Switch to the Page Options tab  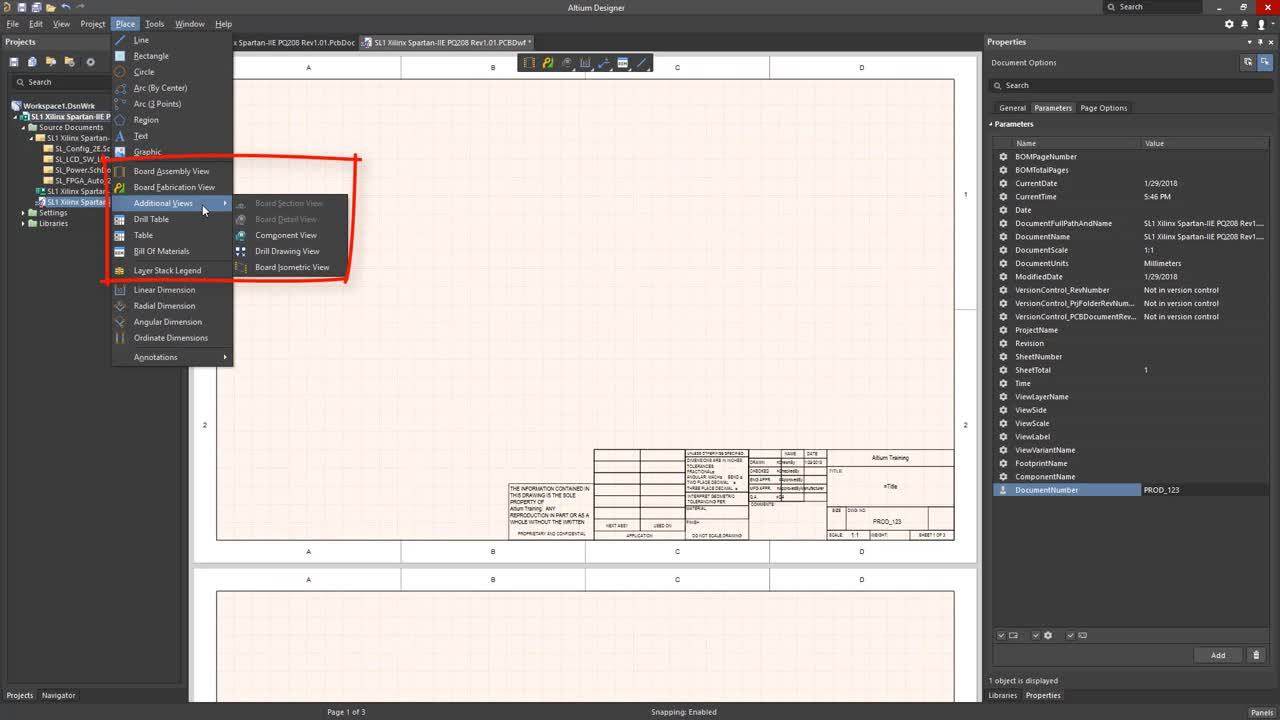(1103, 108)
